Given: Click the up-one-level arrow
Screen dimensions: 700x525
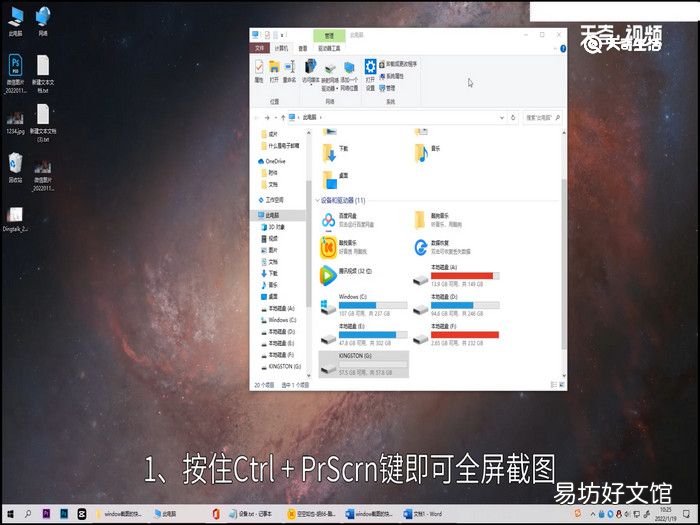Looking at the screenshot, I should point(283,117).
